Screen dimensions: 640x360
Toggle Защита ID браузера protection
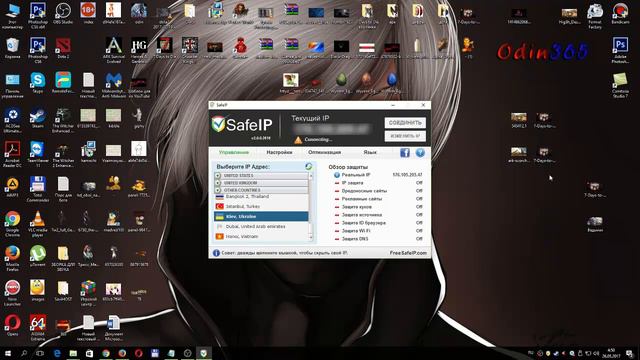coord(378,223)
